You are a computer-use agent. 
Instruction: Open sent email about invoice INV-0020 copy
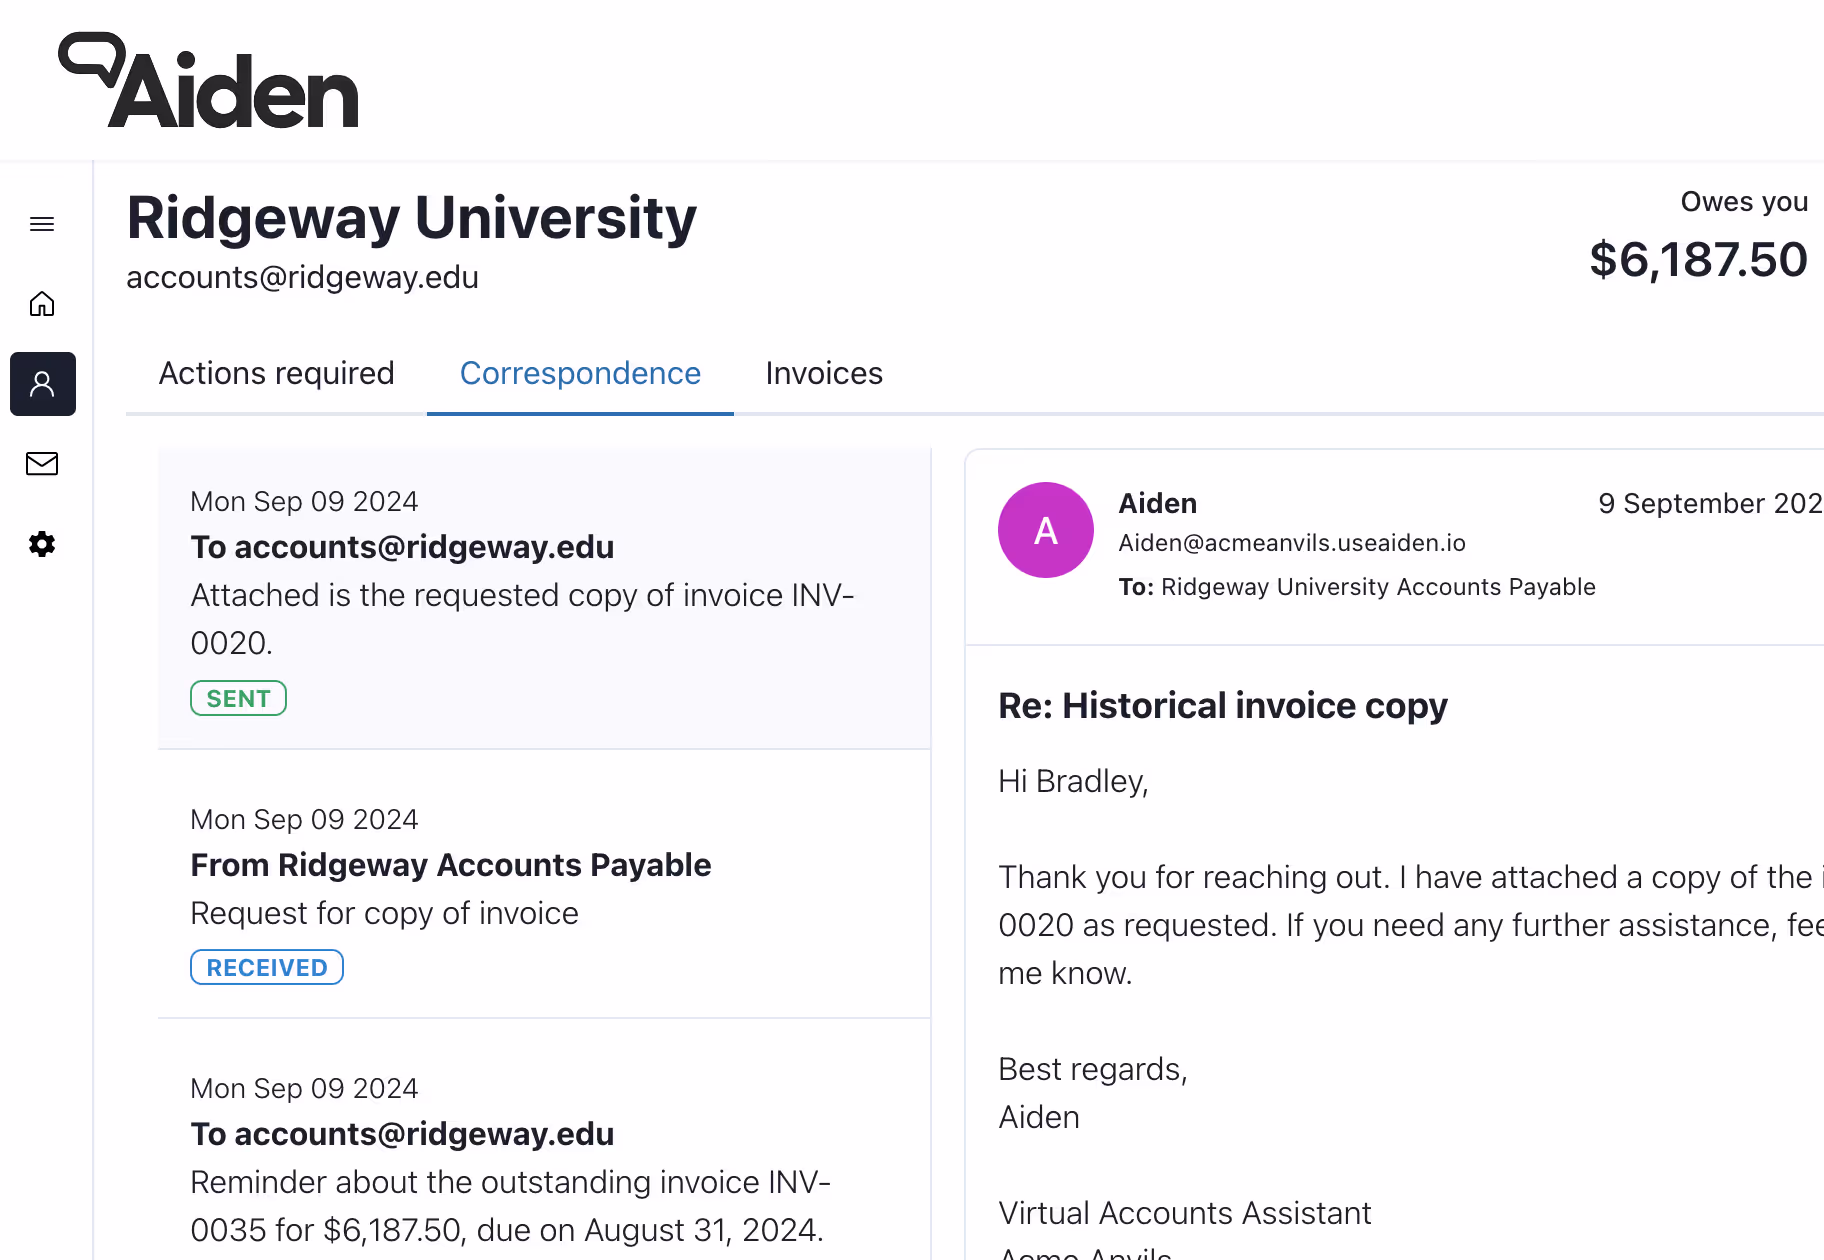544,599
